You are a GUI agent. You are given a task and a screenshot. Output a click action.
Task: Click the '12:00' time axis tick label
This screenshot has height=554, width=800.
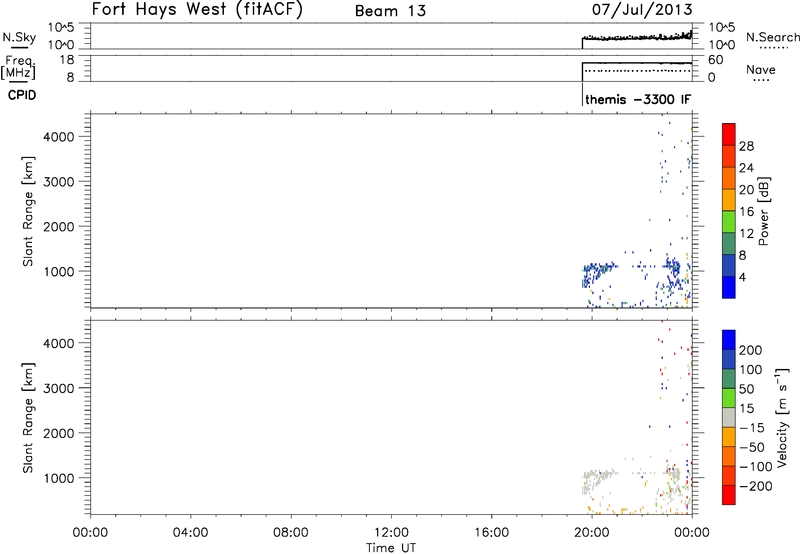click(391, 533)
